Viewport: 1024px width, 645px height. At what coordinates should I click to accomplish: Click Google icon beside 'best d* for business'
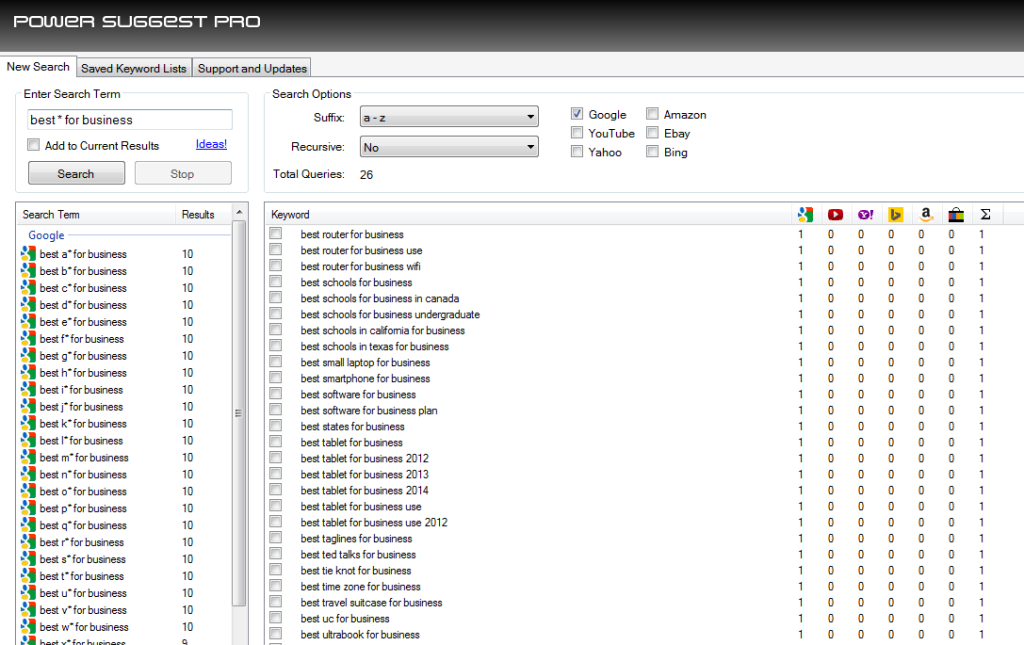28,305
